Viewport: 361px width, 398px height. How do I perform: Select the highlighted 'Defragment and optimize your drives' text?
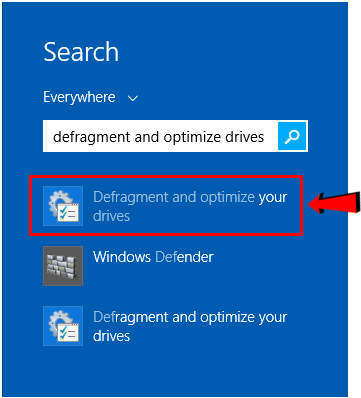click(190, 206)
